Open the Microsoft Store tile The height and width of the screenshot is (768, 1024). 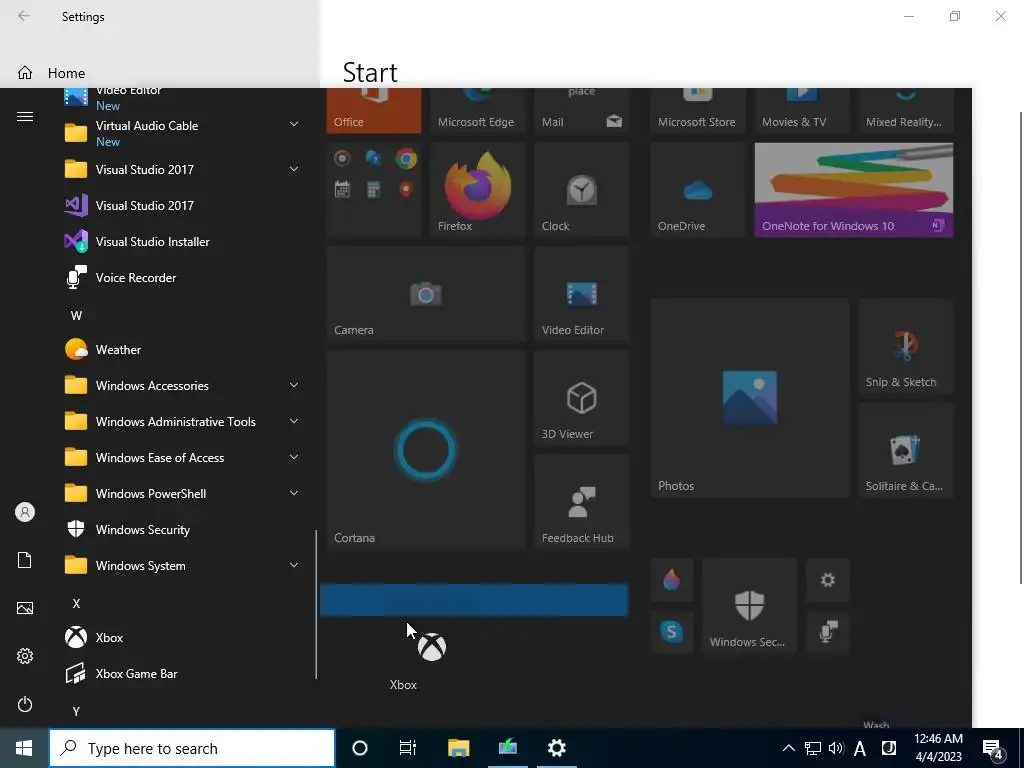pyautogui.click(x=697, y=111)
